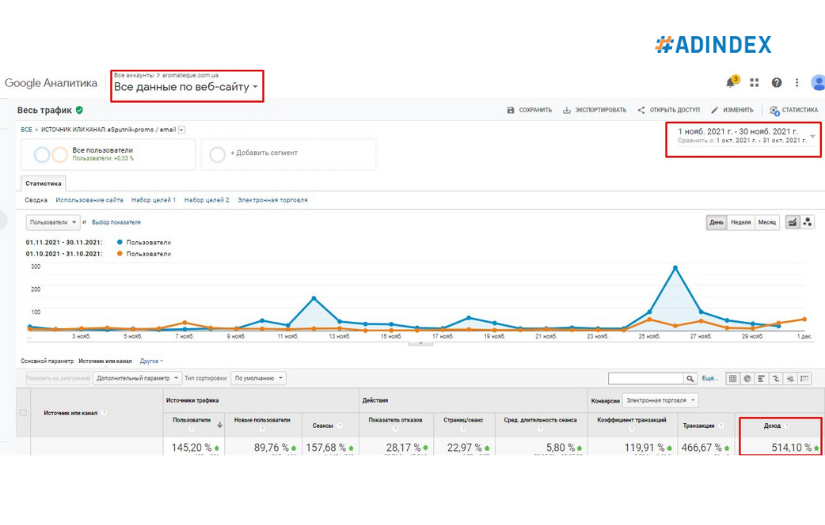Set chart granularity to Неделя
Image resolution: width=825 pixels, height=525 pixels.
[x=741, y=223]
